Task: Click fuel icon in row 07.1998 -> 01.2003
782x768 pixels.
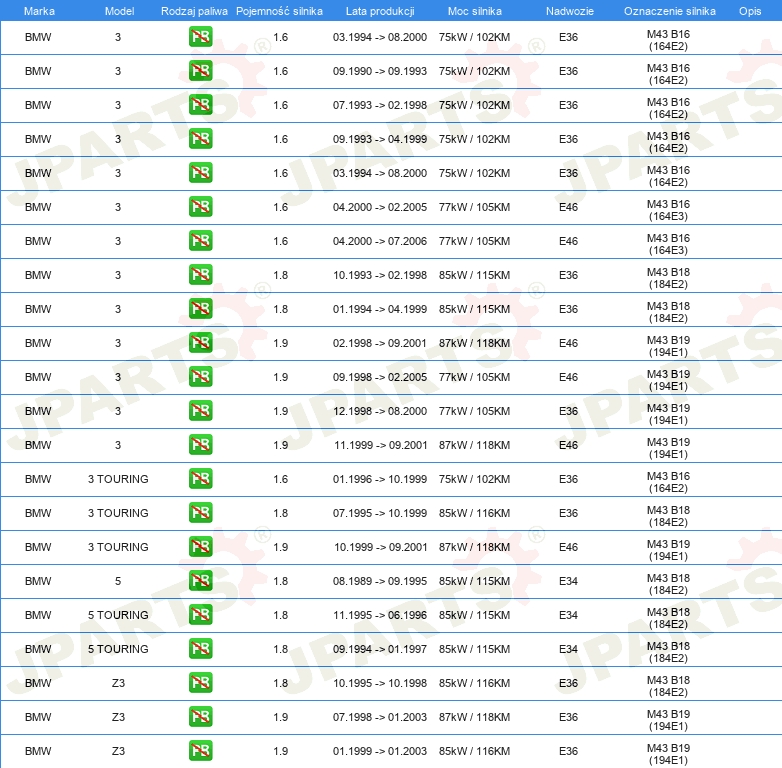Action: [x=200, y=717]
